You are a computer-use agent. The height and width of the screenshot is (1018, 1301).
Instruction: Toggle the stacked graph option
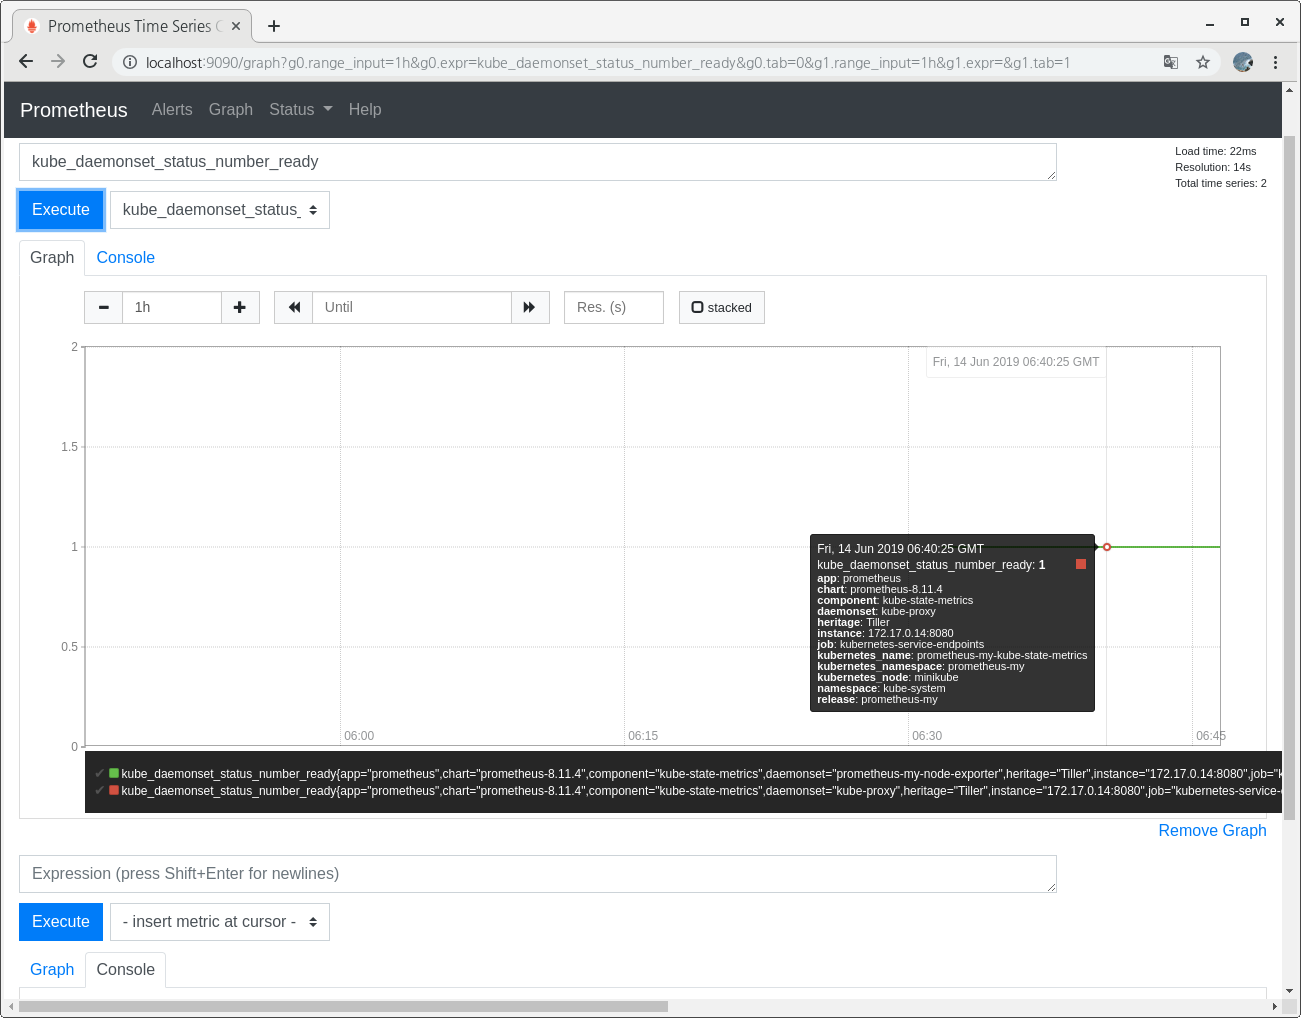coord(722,308)
